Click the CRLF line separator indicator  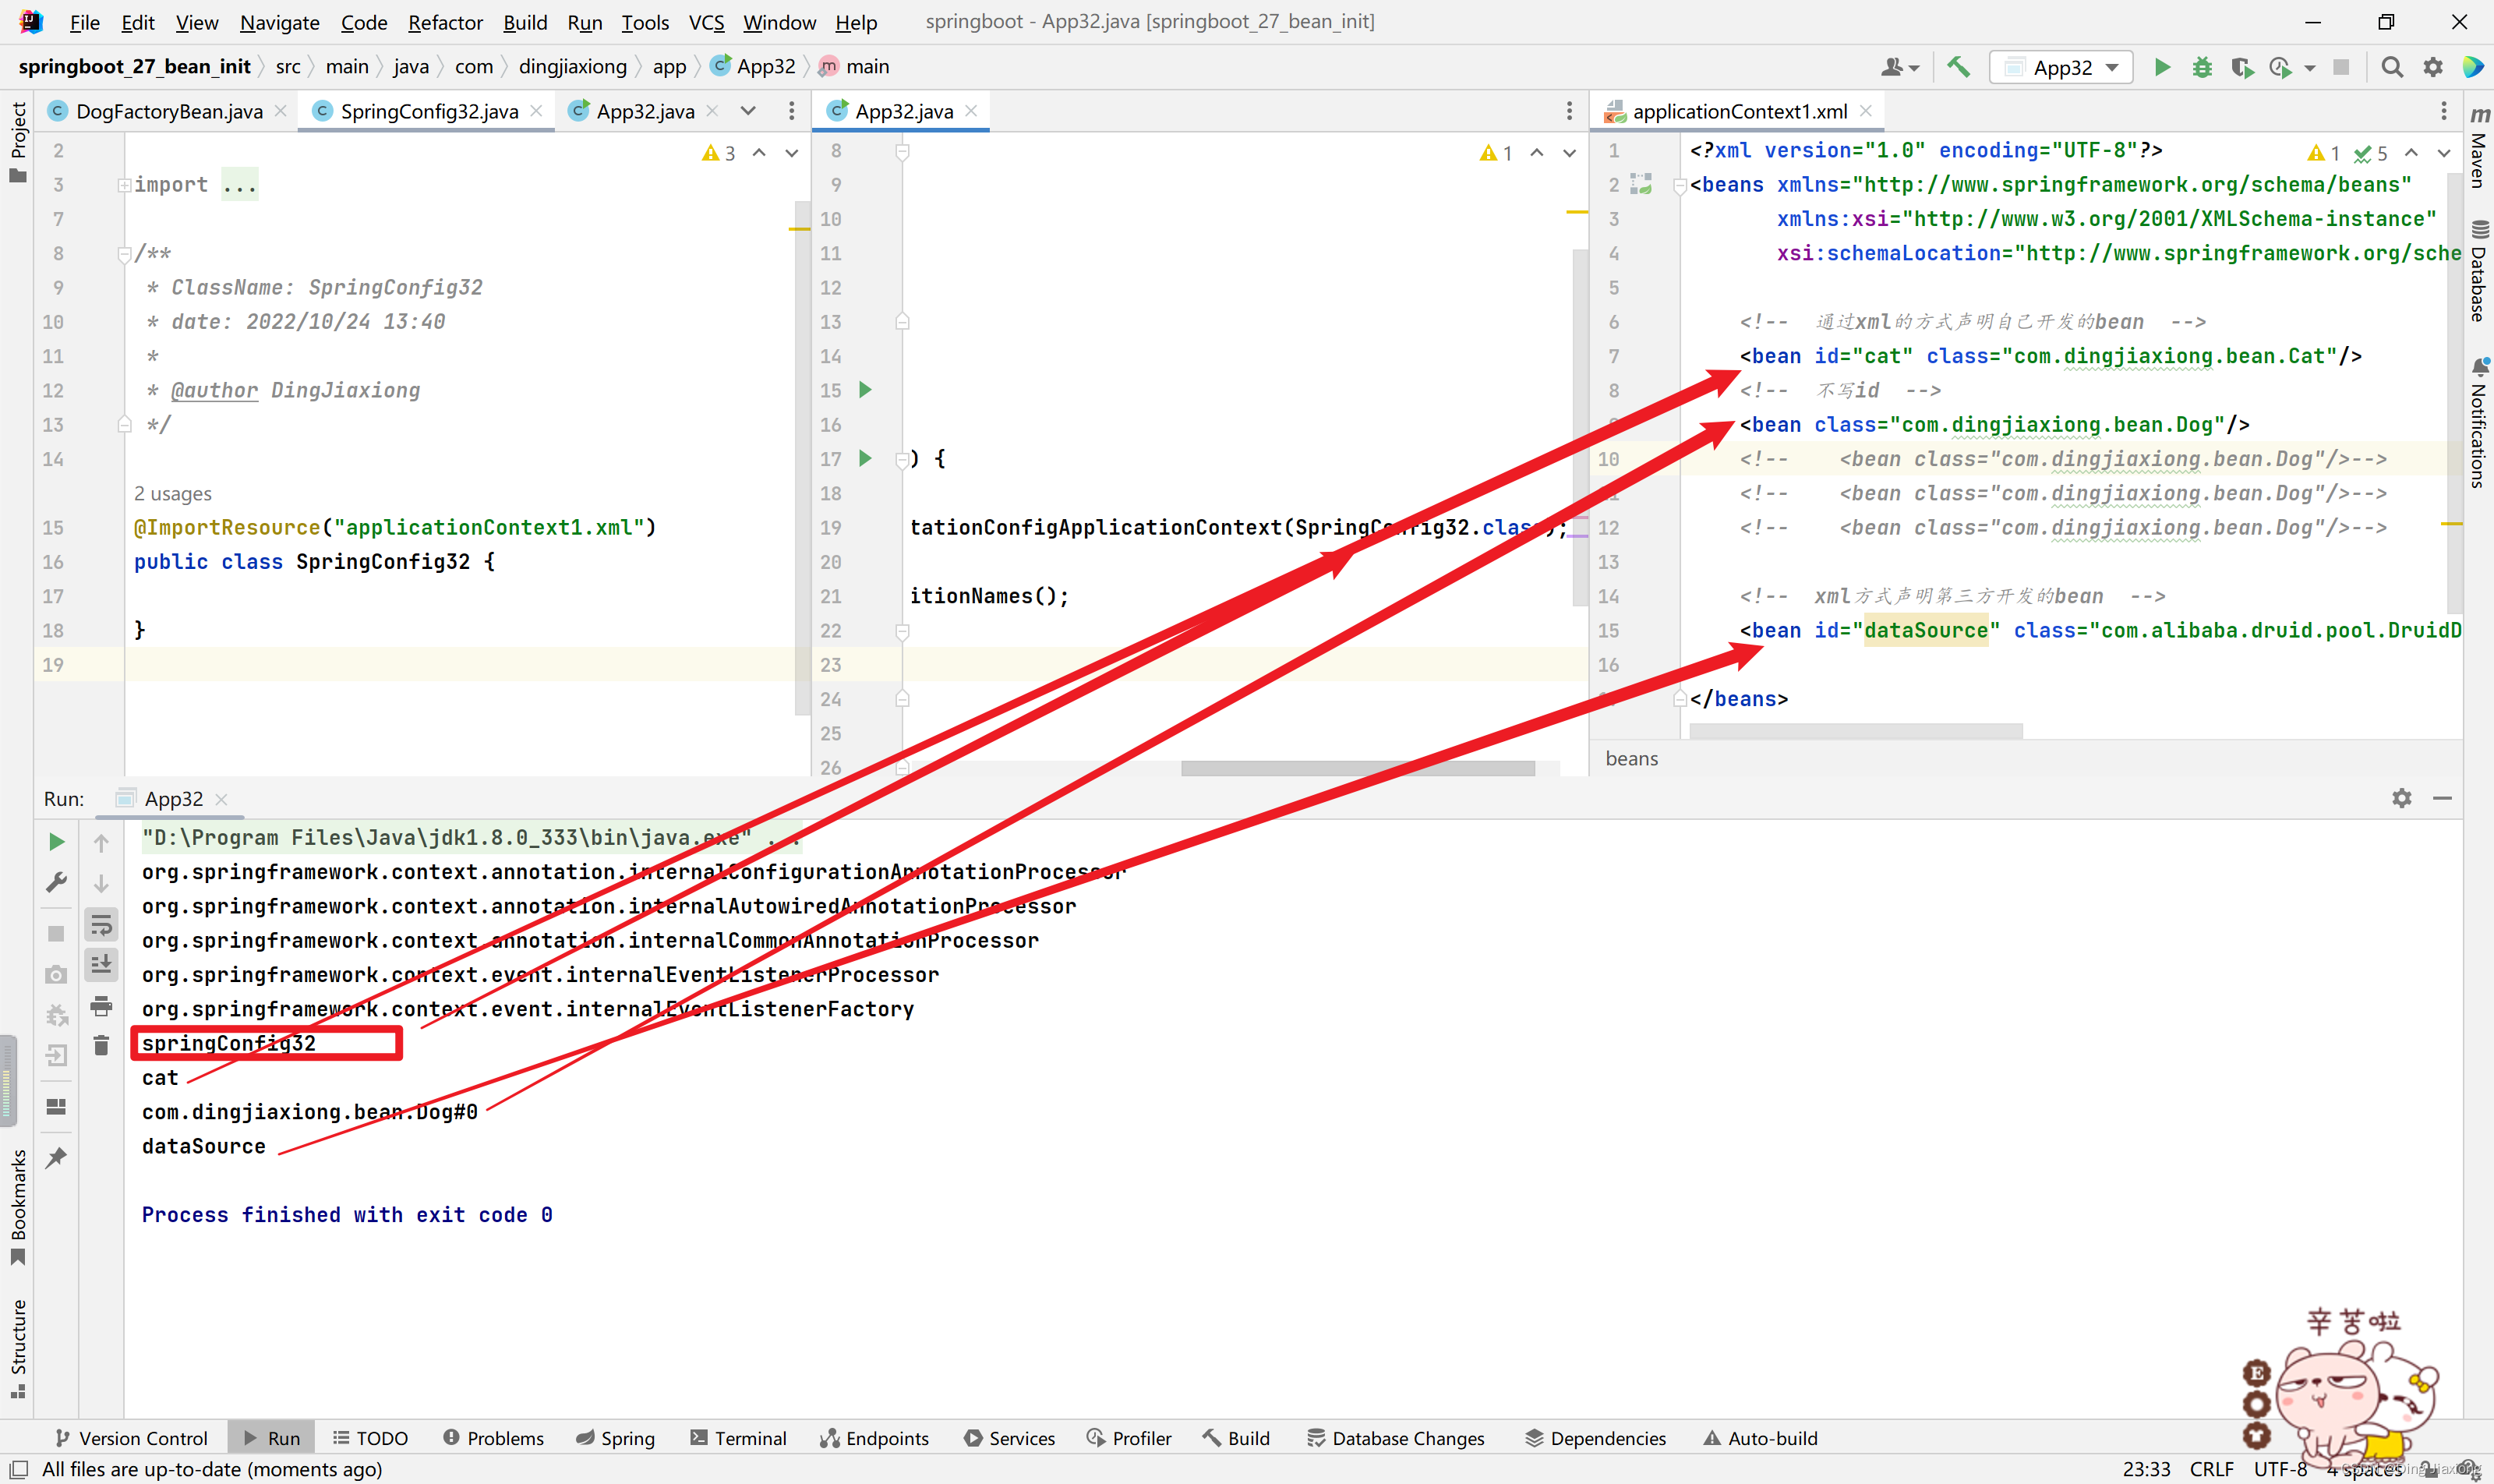pos(2211,1469)
